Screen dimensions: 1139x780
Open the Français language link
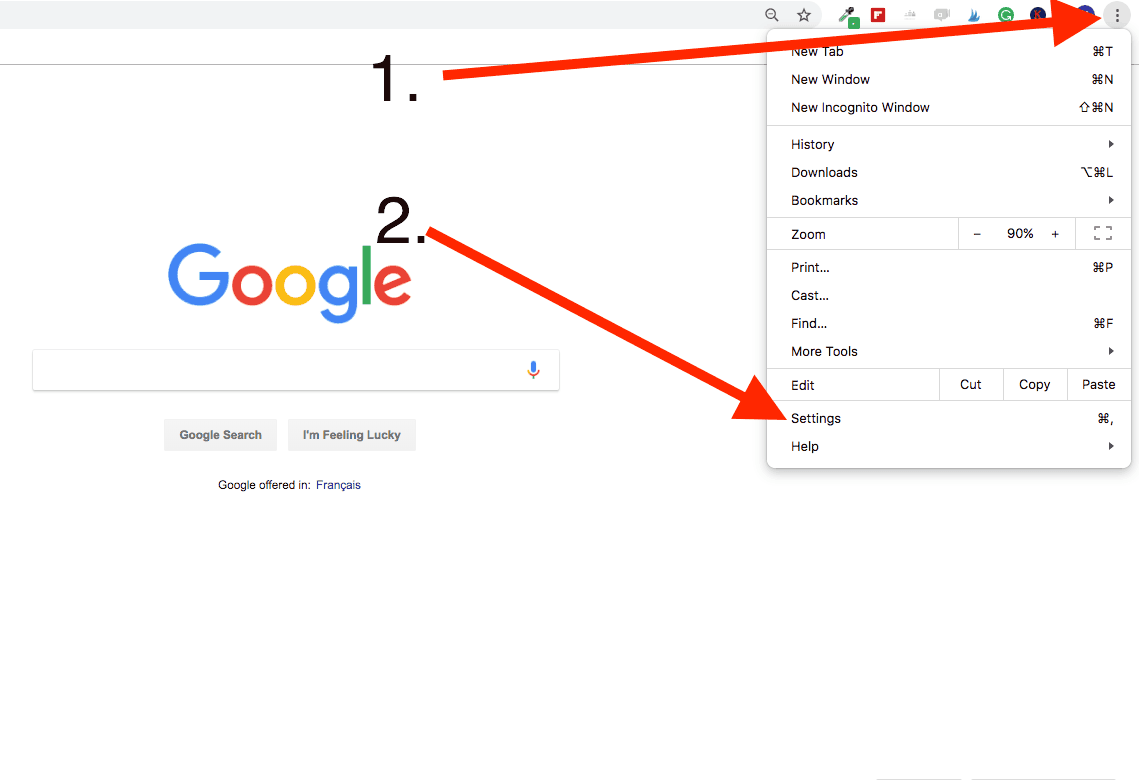point(338,485)
